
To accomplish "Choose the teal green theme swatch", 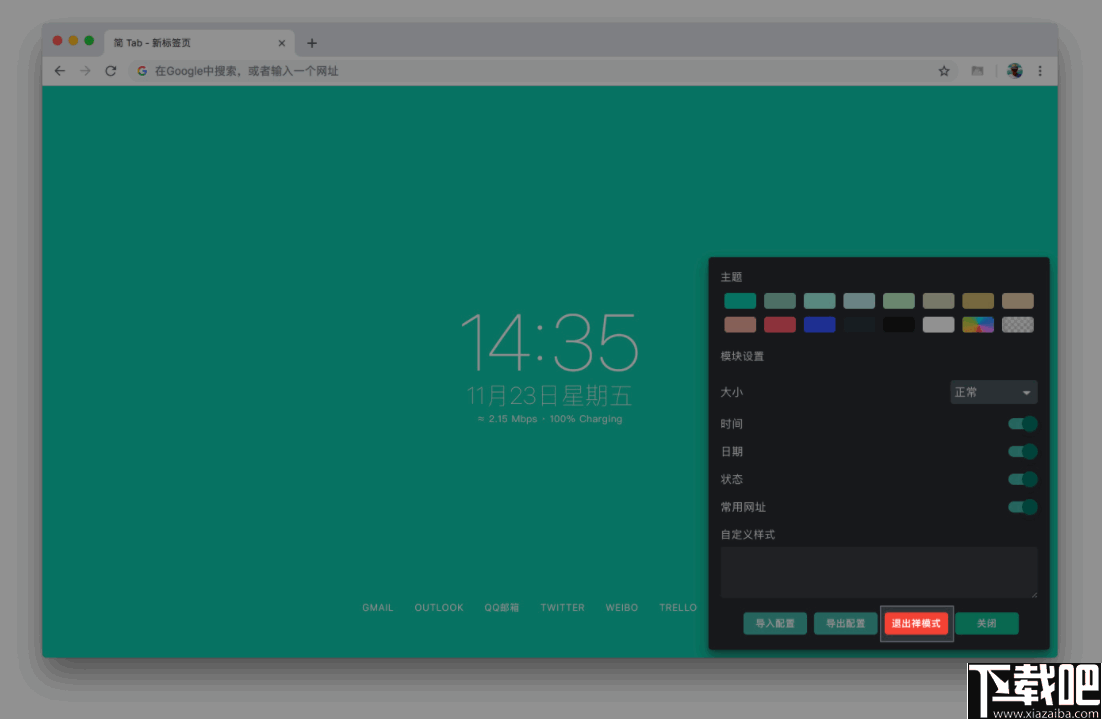I will pyautogui.click(x=740, y=301).
